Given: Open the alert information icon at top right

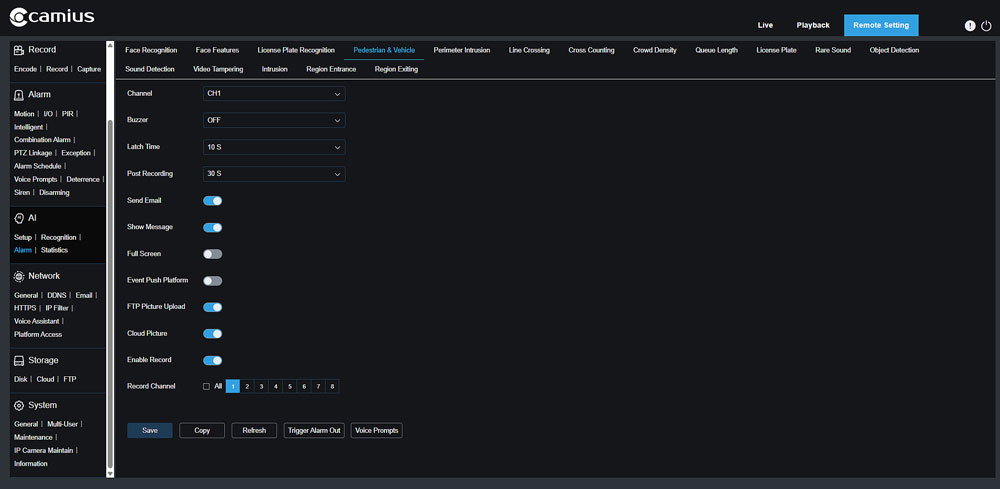Looking at the screenshot, I should pyautogui.click(x=969, y=25).
